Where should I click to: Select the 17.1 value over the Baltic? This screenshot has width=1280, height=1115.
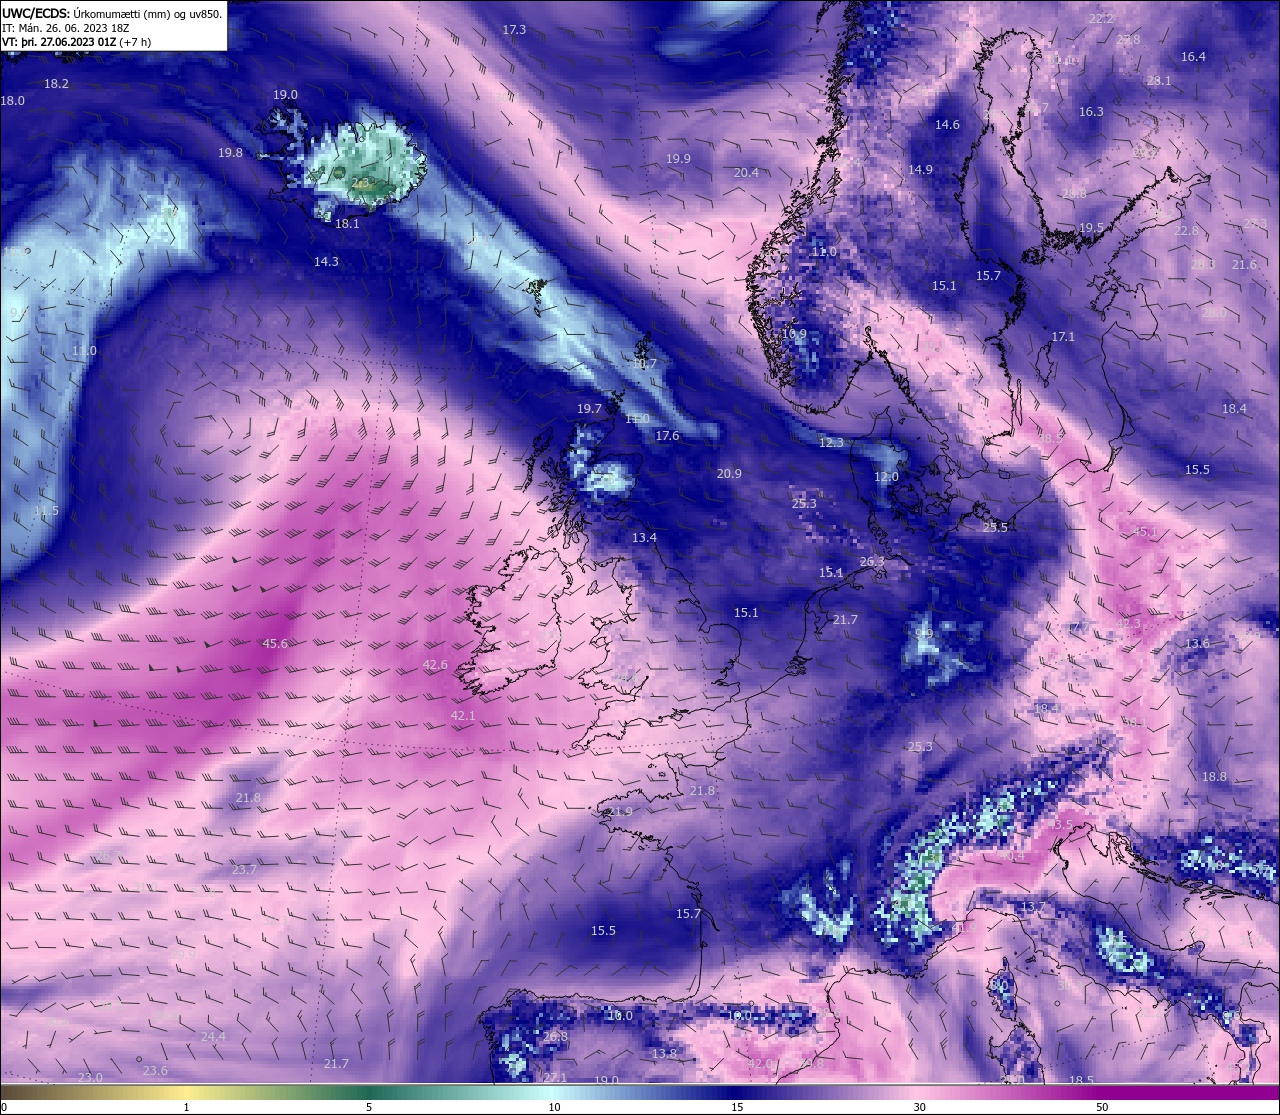click(x=1062, y=337)
